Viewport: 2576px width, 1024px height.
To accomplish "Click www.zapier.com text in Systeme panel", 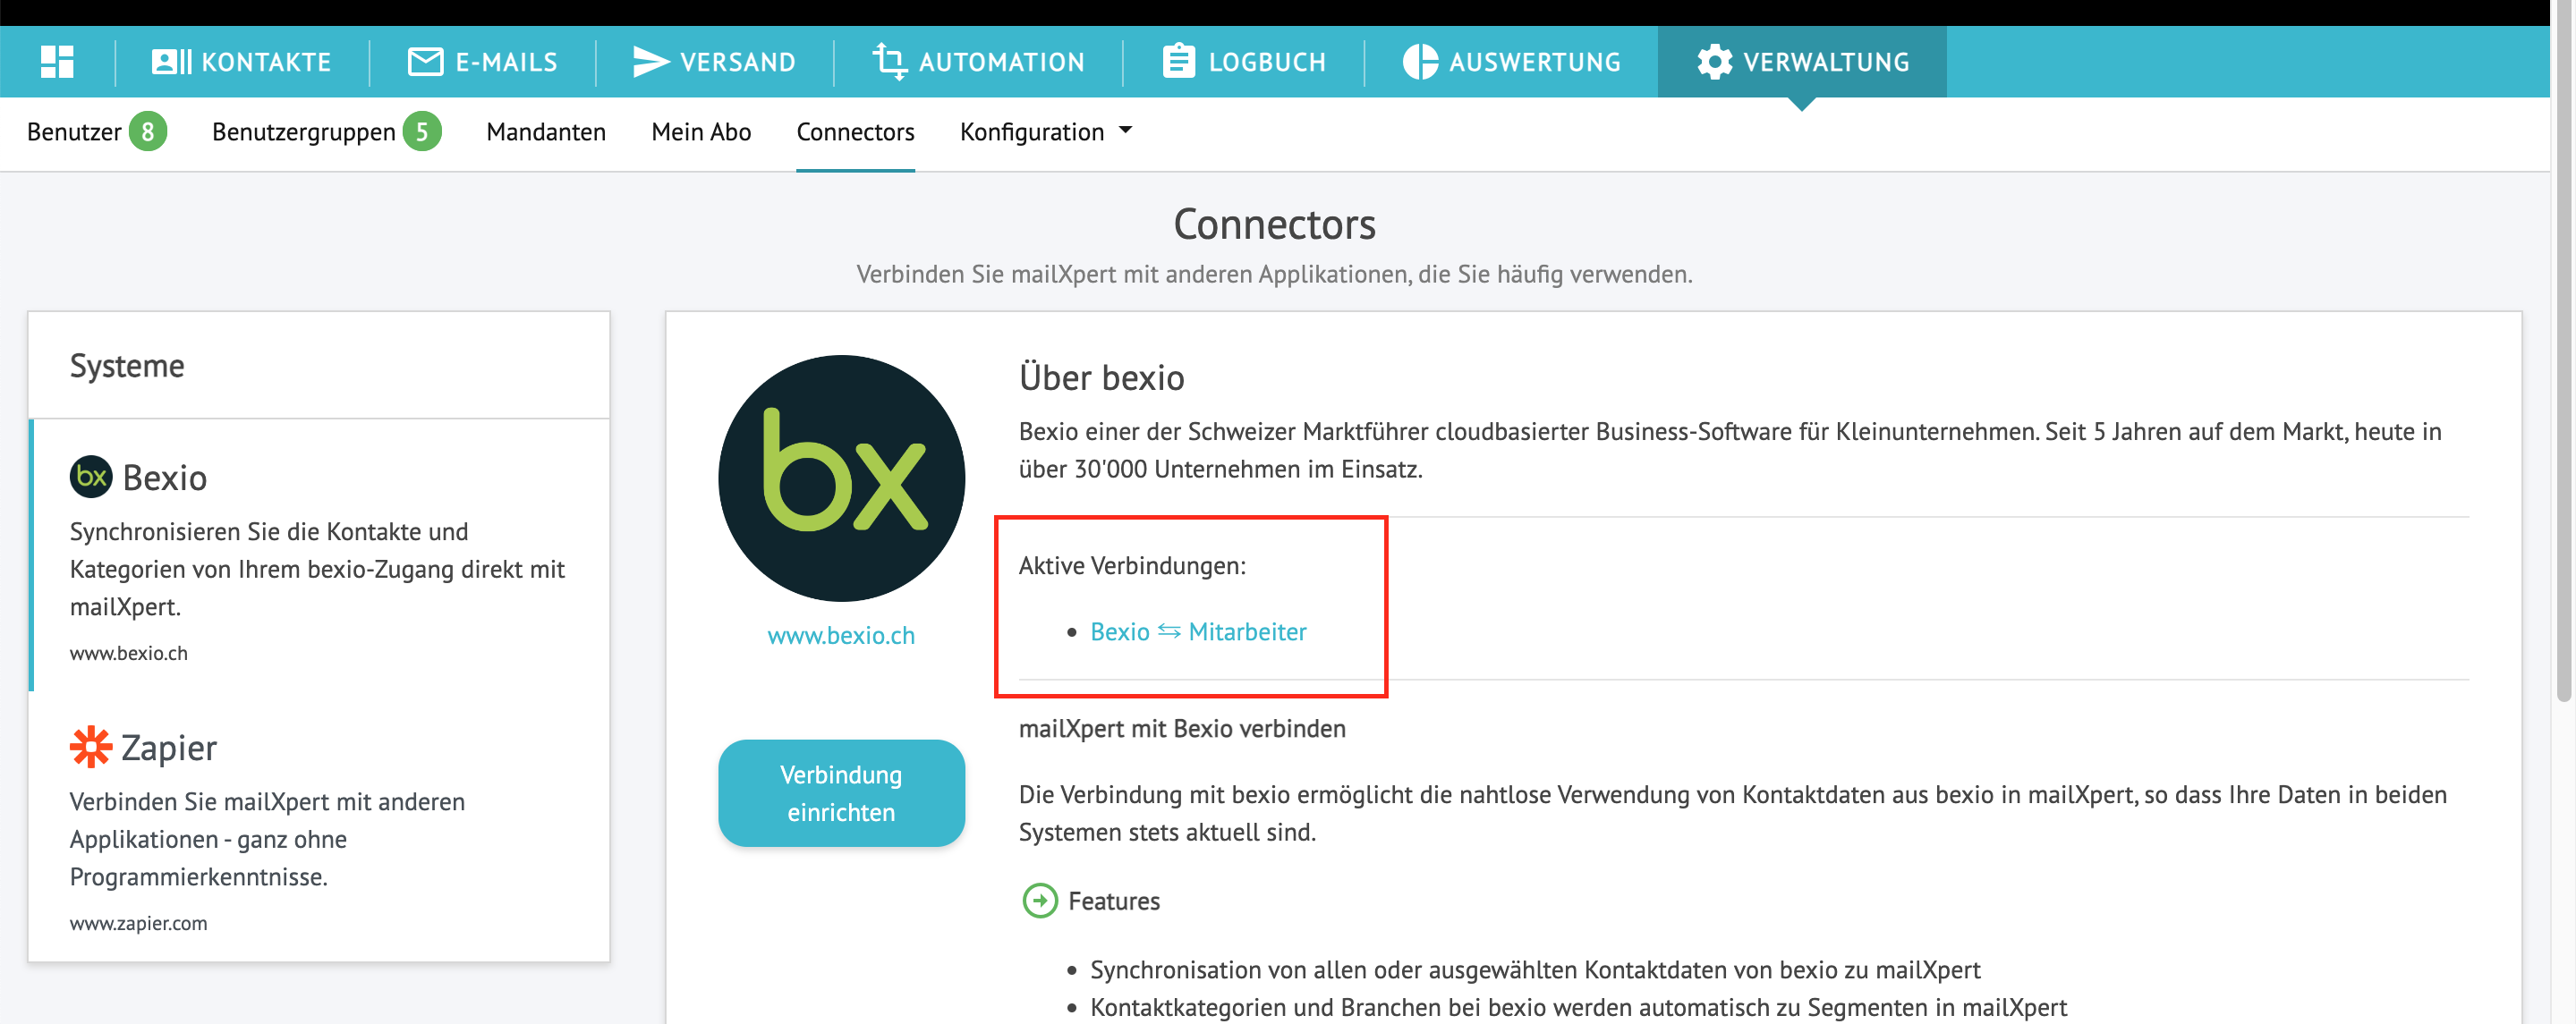I will [139, 923].
